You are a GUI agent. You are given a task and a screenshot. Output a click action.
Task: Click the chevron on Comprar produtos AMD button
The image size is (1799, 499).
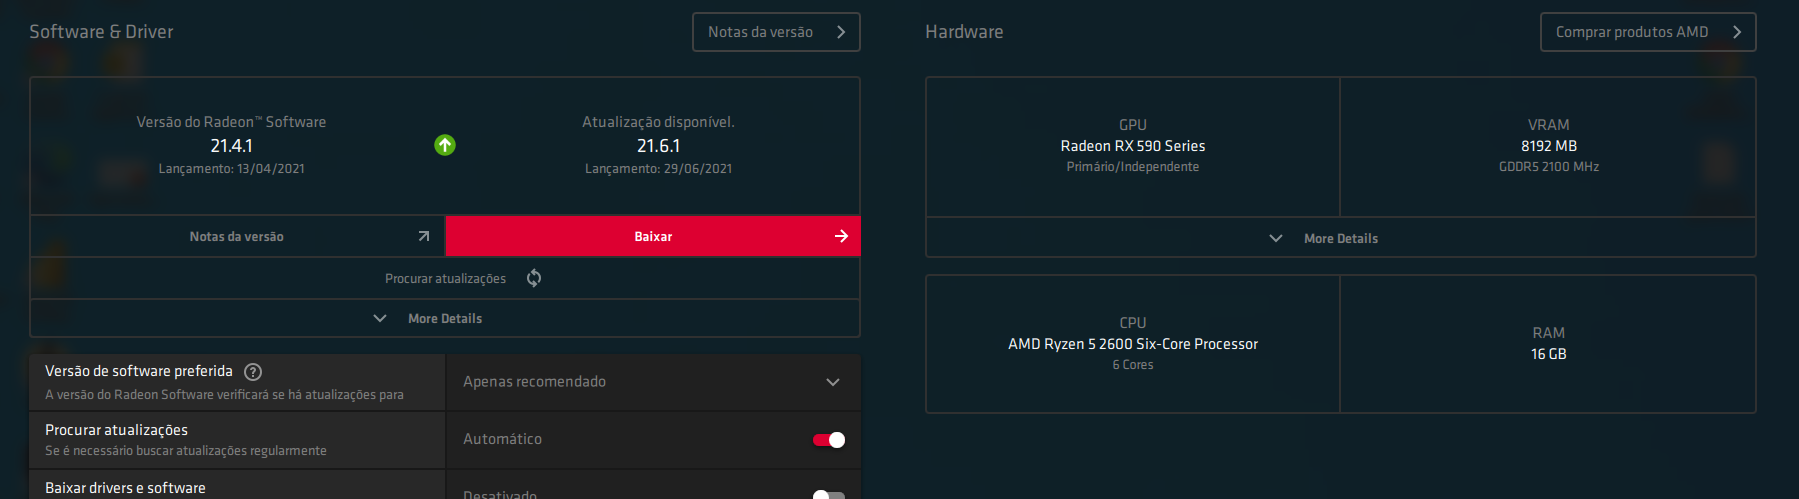(1737, 32)
